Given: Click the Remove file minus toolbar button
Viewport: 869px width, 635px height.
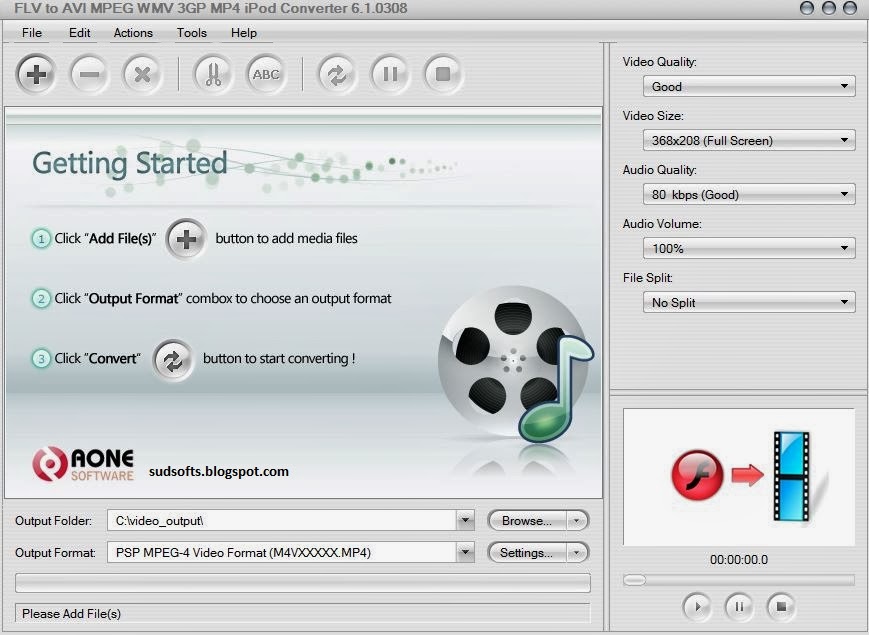Looking at the screenshot, I should [x=89, y=74].
